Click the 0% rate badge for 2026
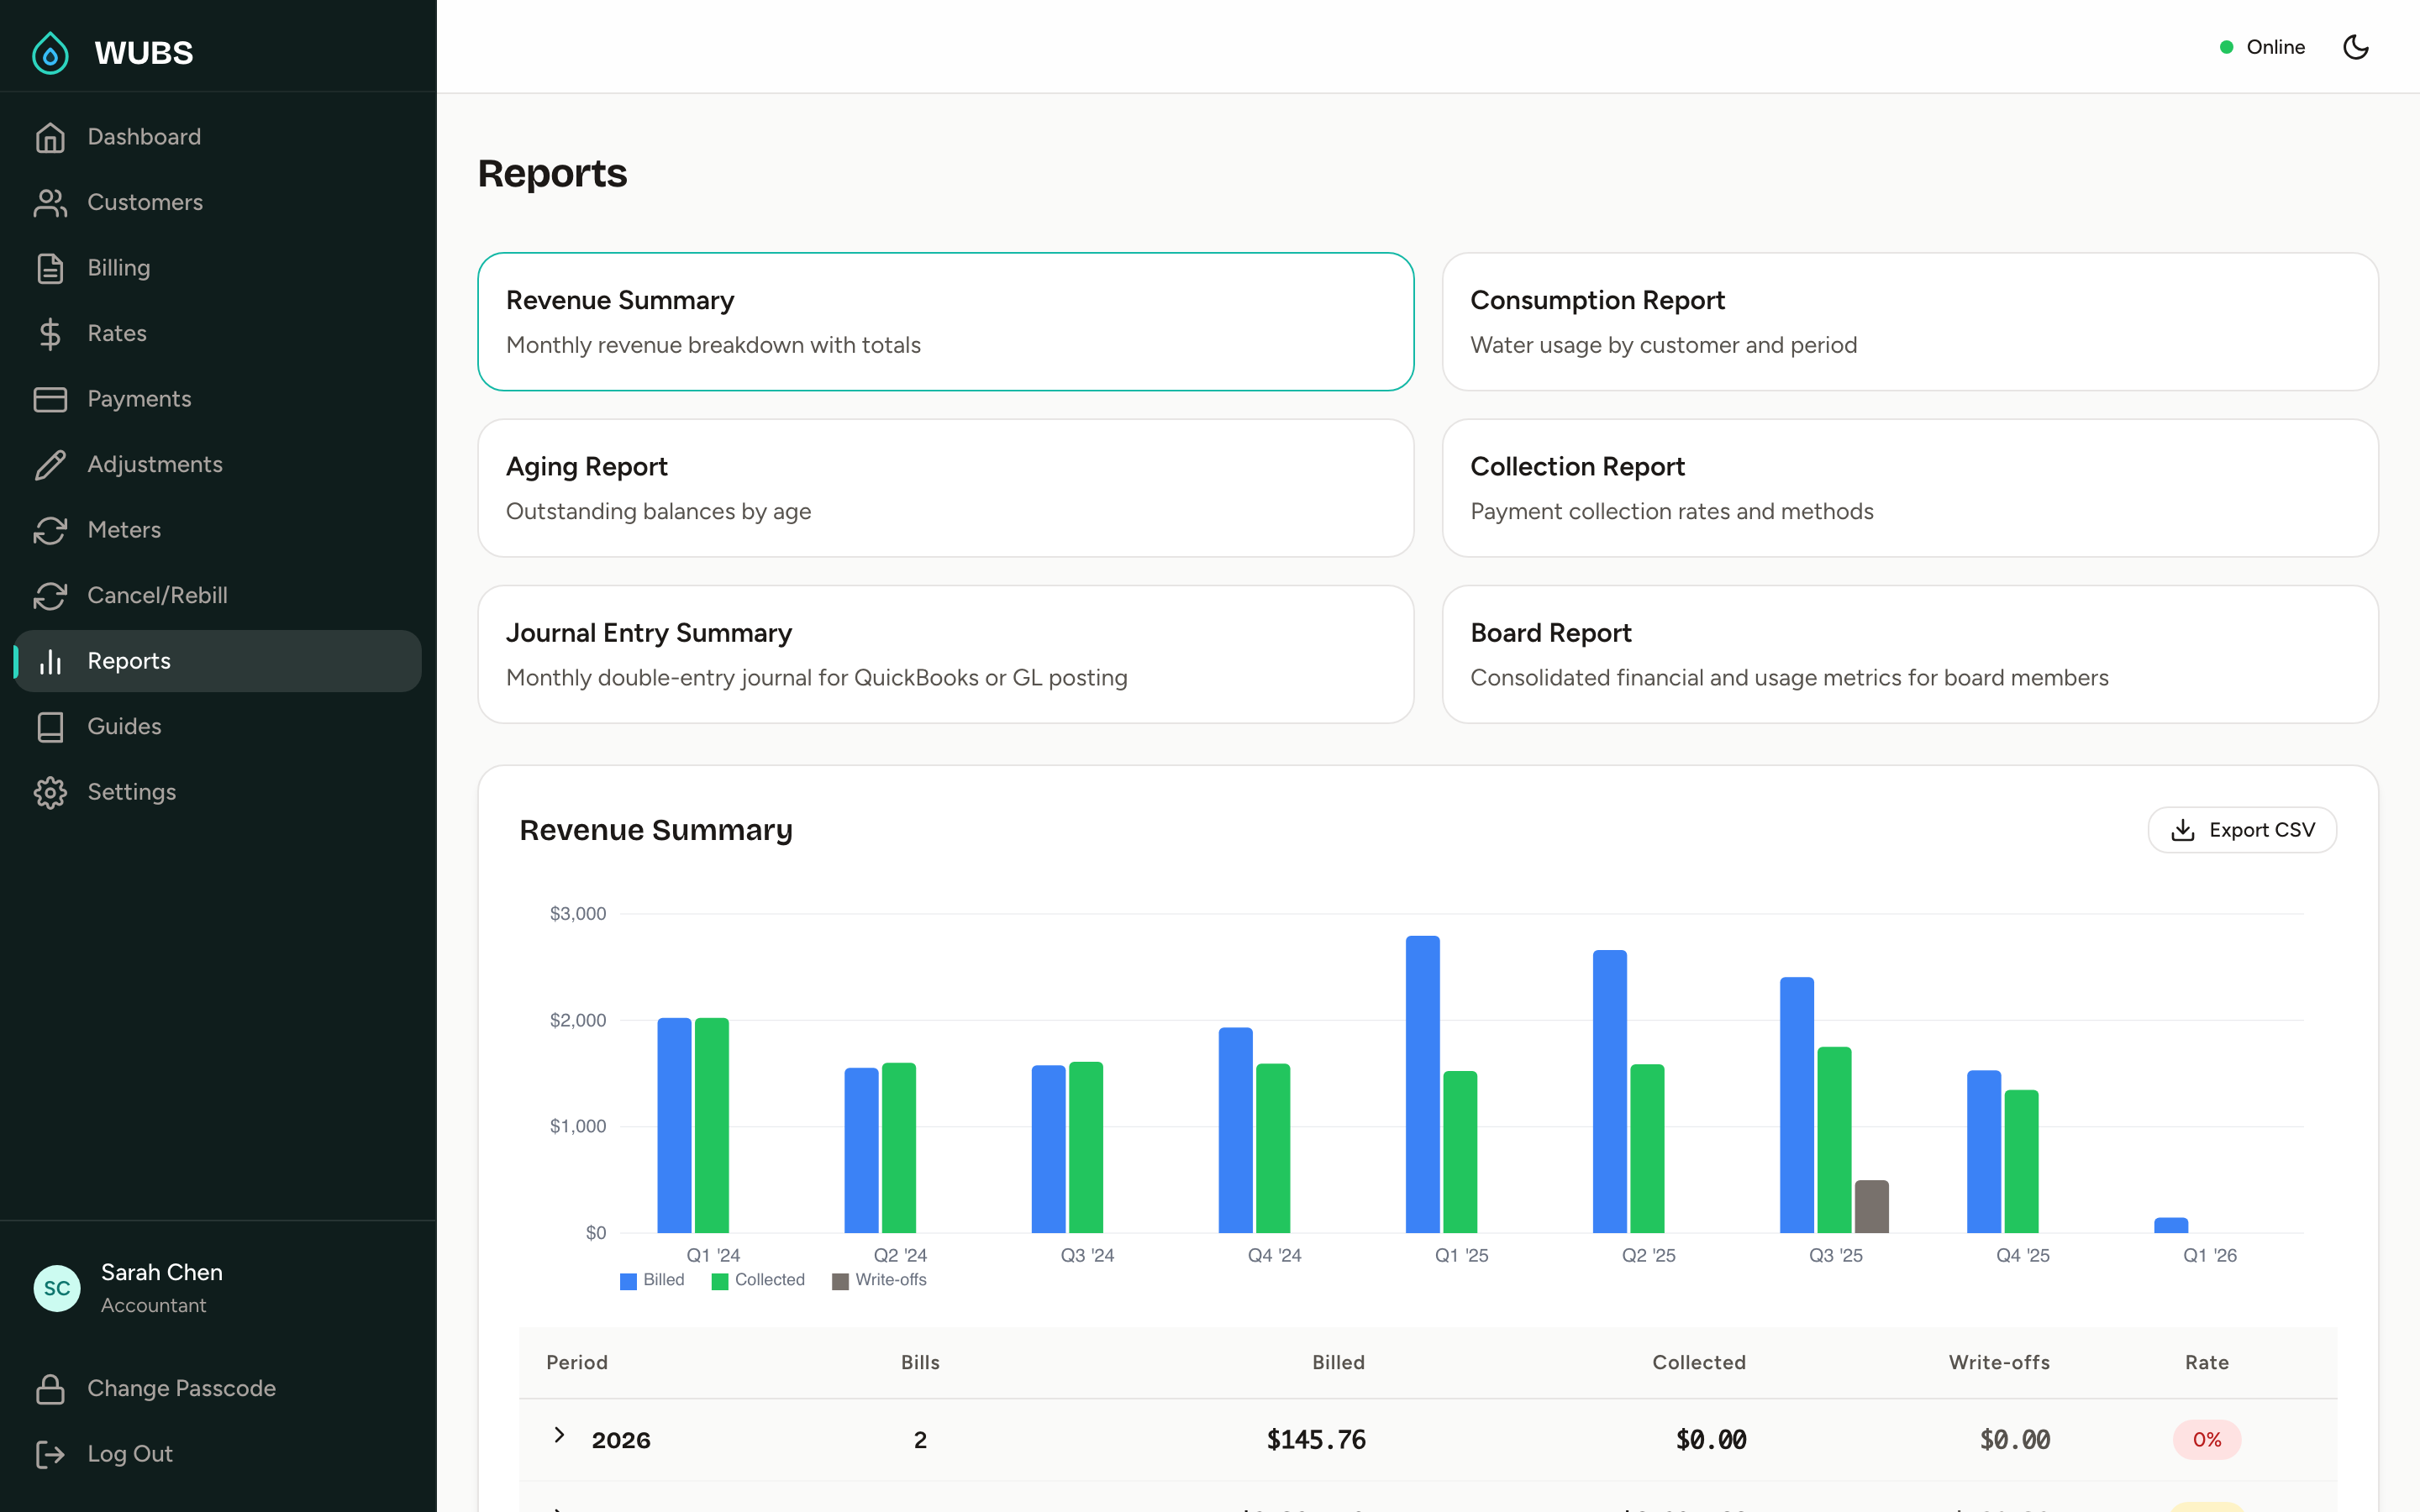2420x1512 pixels. click(x=2207, y=1439)
